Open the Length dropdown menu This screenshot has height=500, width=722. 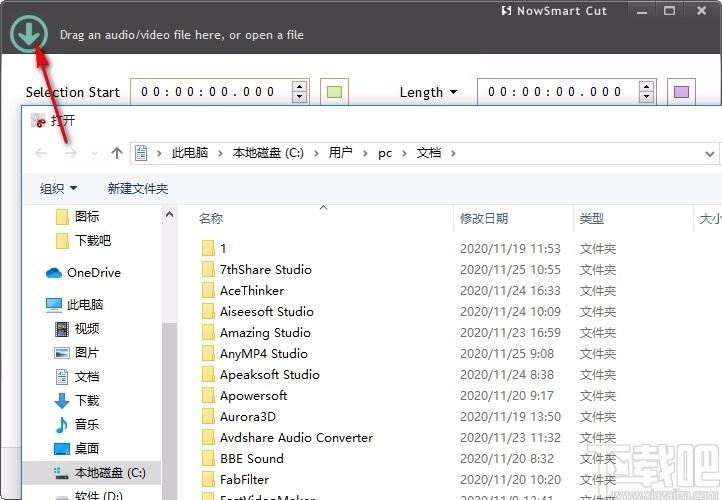(428, 92)
